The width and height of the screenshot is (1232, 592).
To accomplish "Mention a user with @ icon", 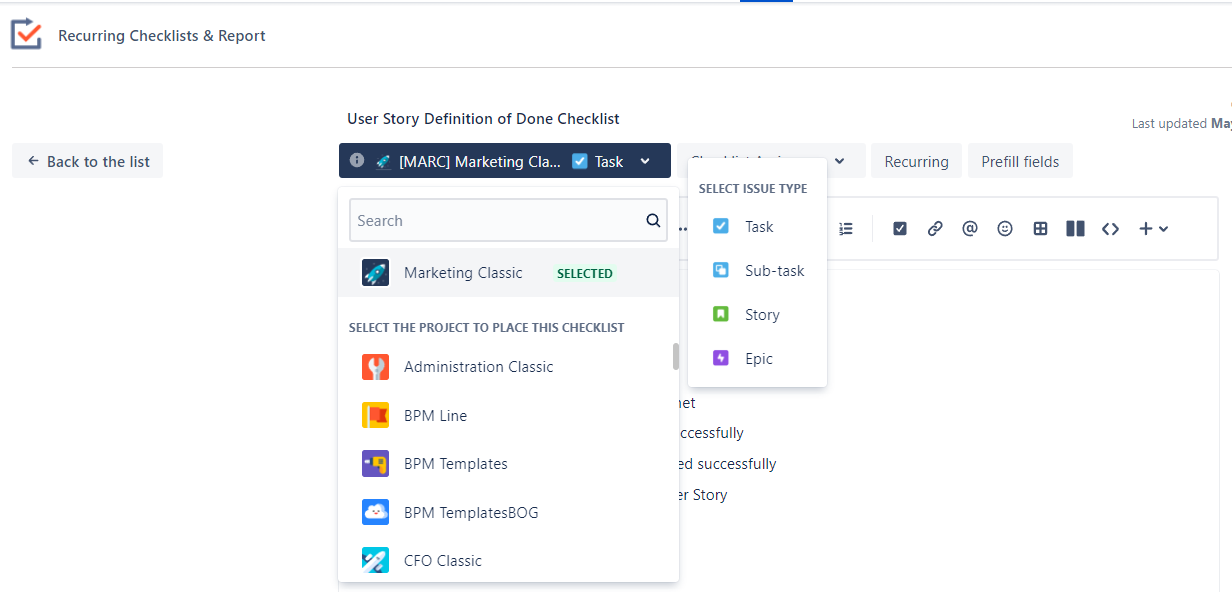I will (x=969, y=229).
